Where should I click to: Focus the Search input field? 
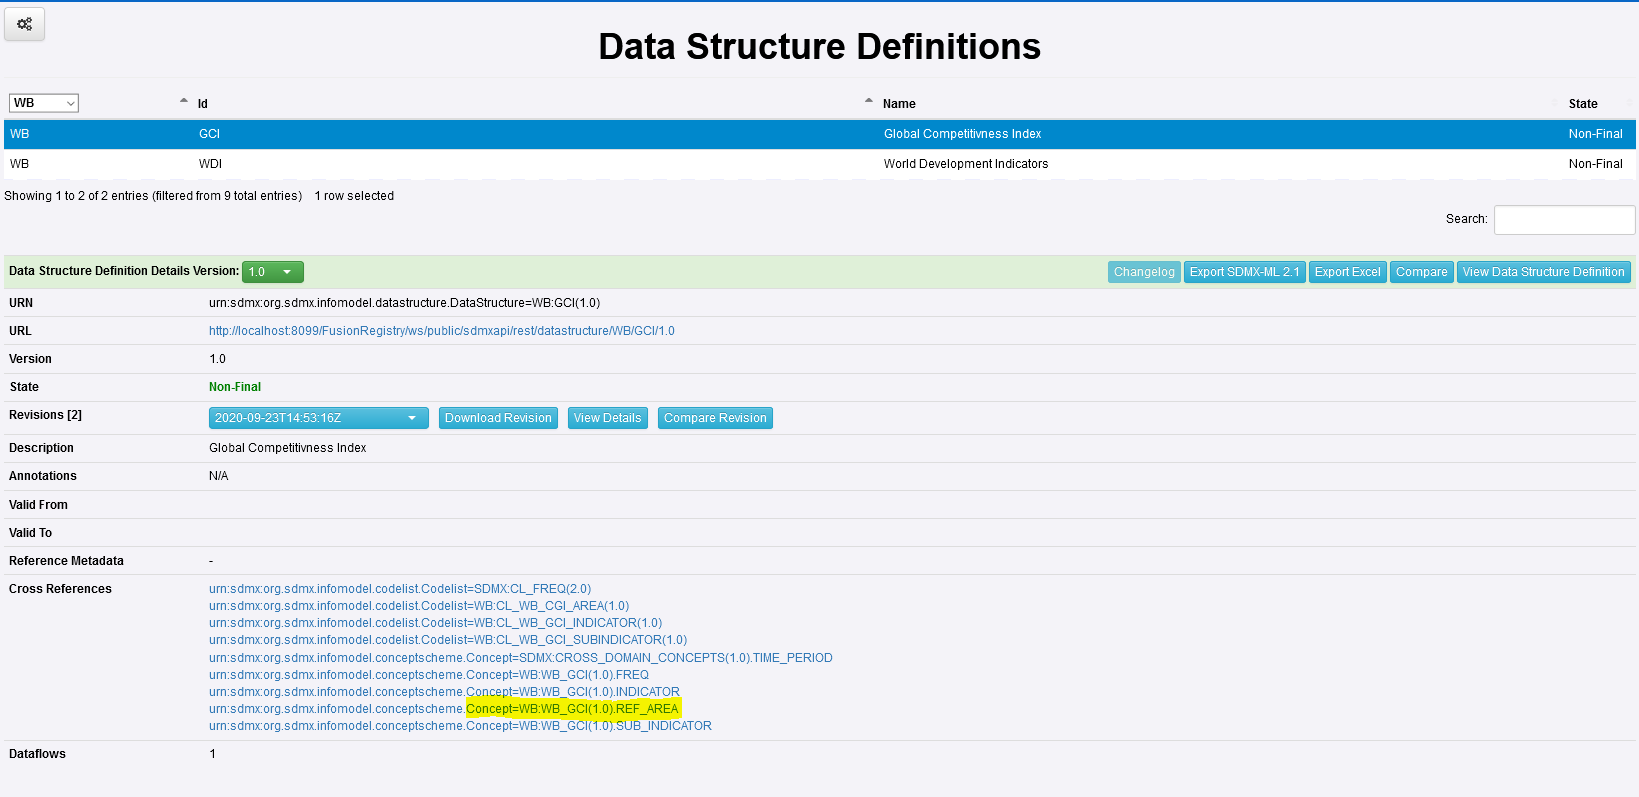click(x=1564, y=220)
